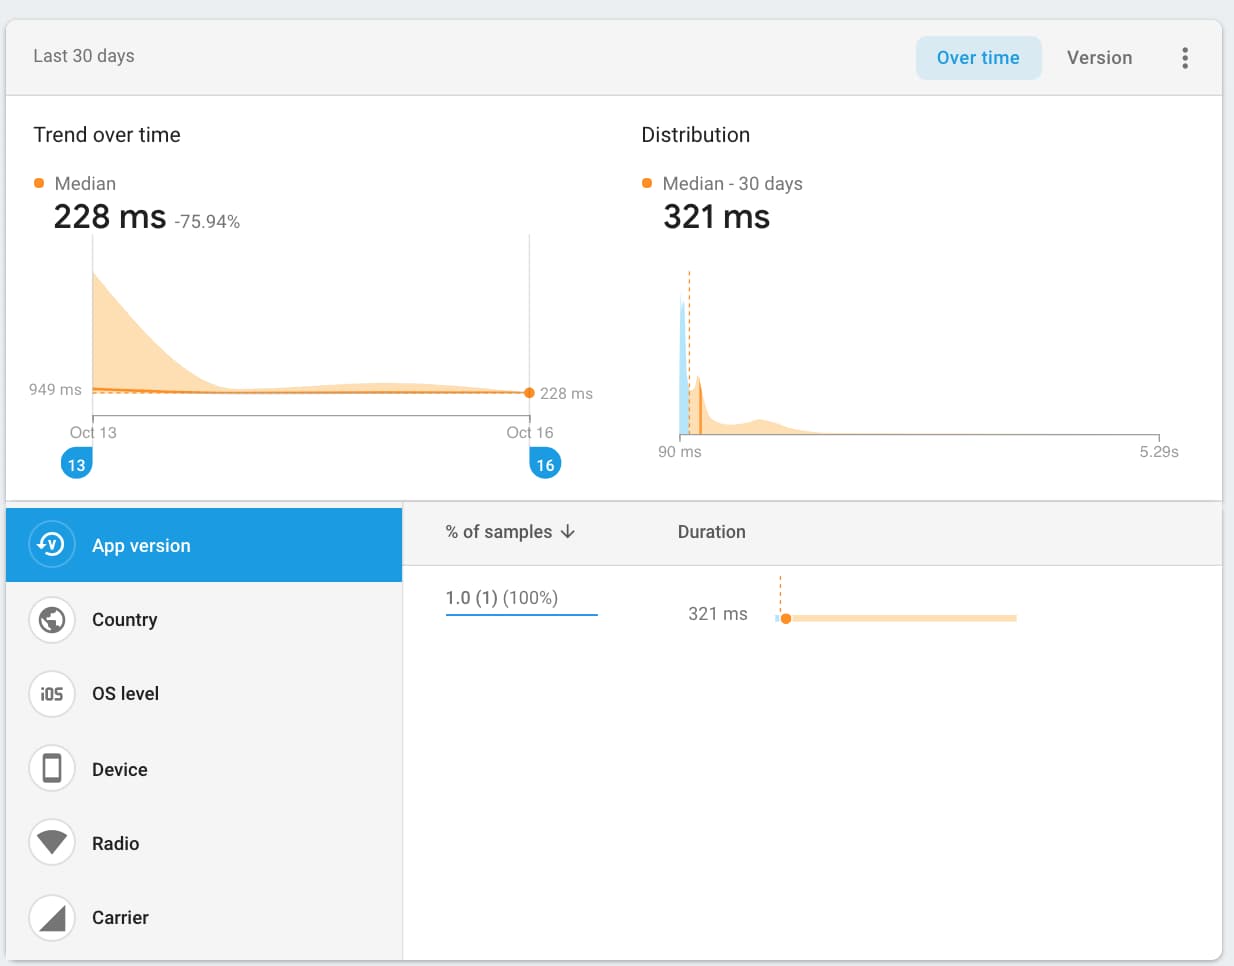
Task: Click the duration bar for version 1.0
Action: pyautogui.click(x=896, y=618)
